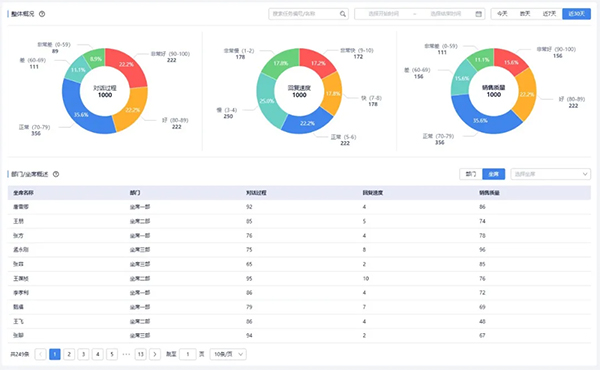Click the help icon beside 整体概况
Image resolution: width=600 pixels, height=370 pixels.
click(42, 14)
